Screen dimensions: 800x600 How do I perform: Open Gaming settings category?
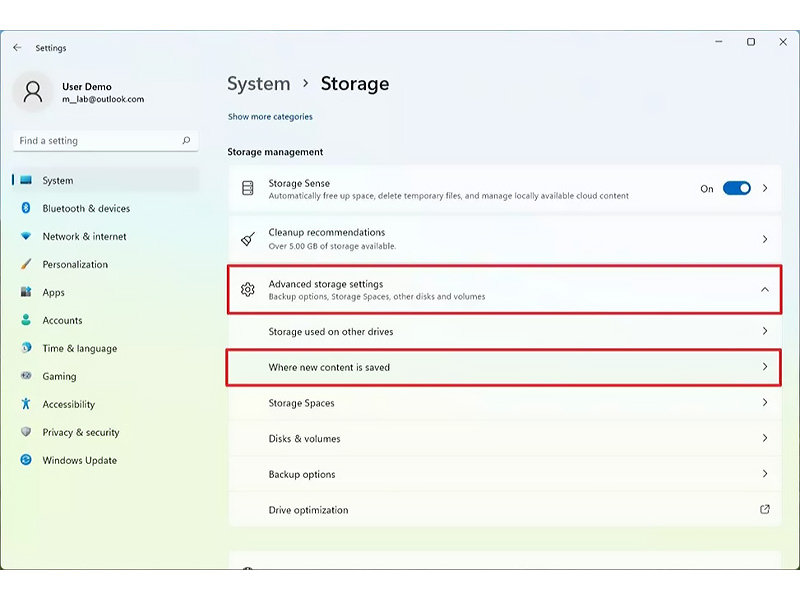click(x=105, y=376)
